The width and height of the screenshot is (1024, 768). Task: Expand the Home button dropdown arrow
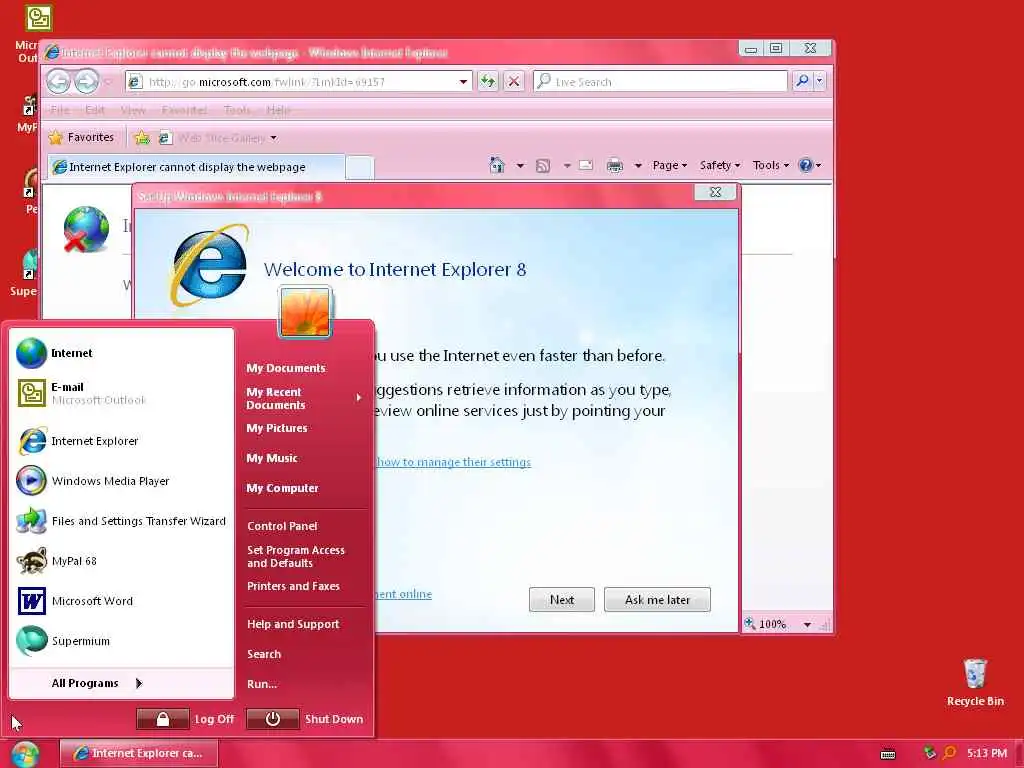coord(520,166)
